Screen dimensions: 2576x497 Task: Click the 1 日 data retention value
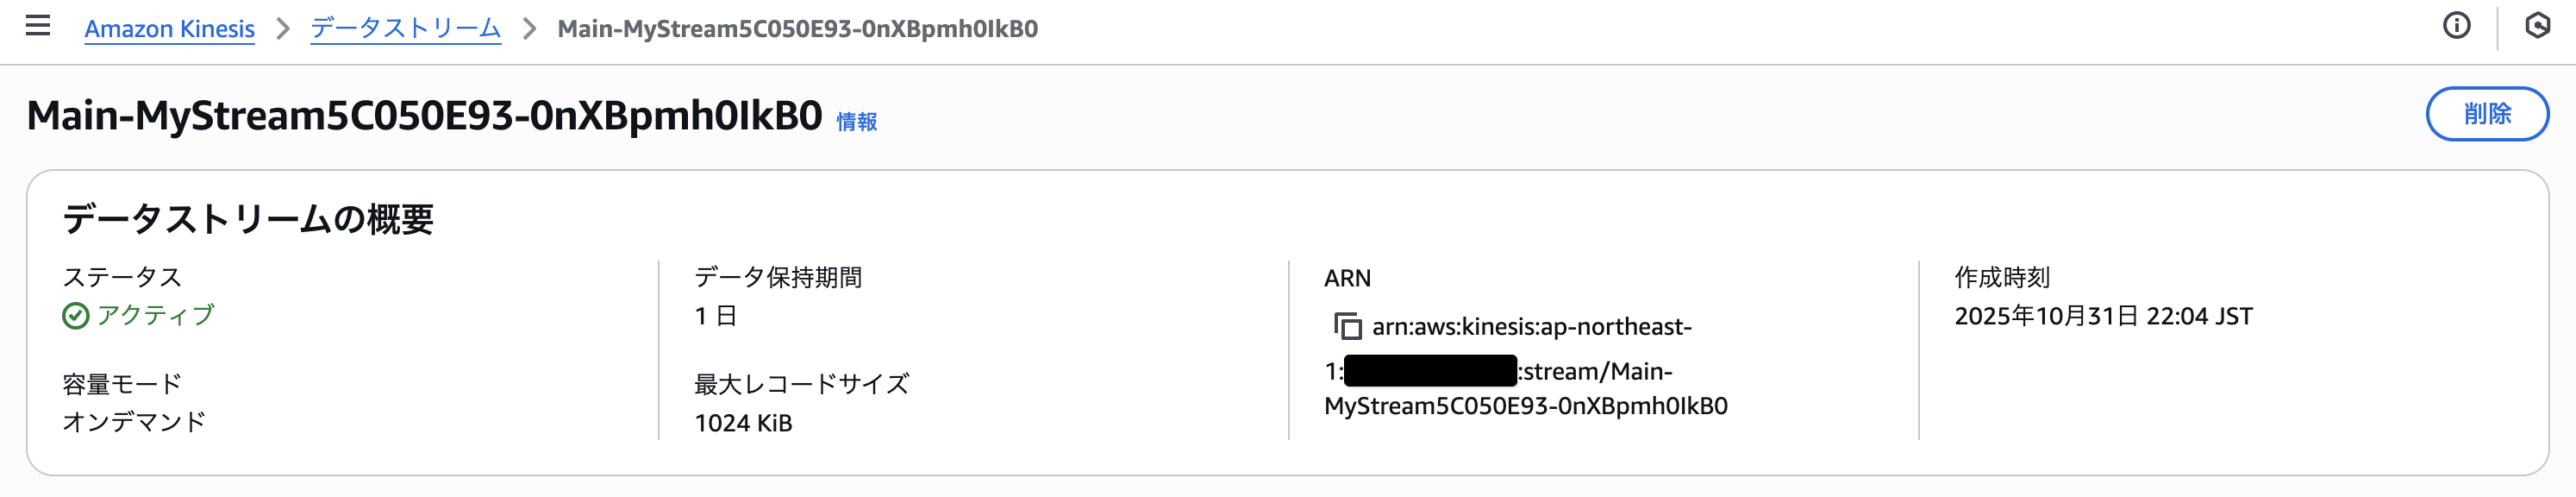click(x=716, y=316)
